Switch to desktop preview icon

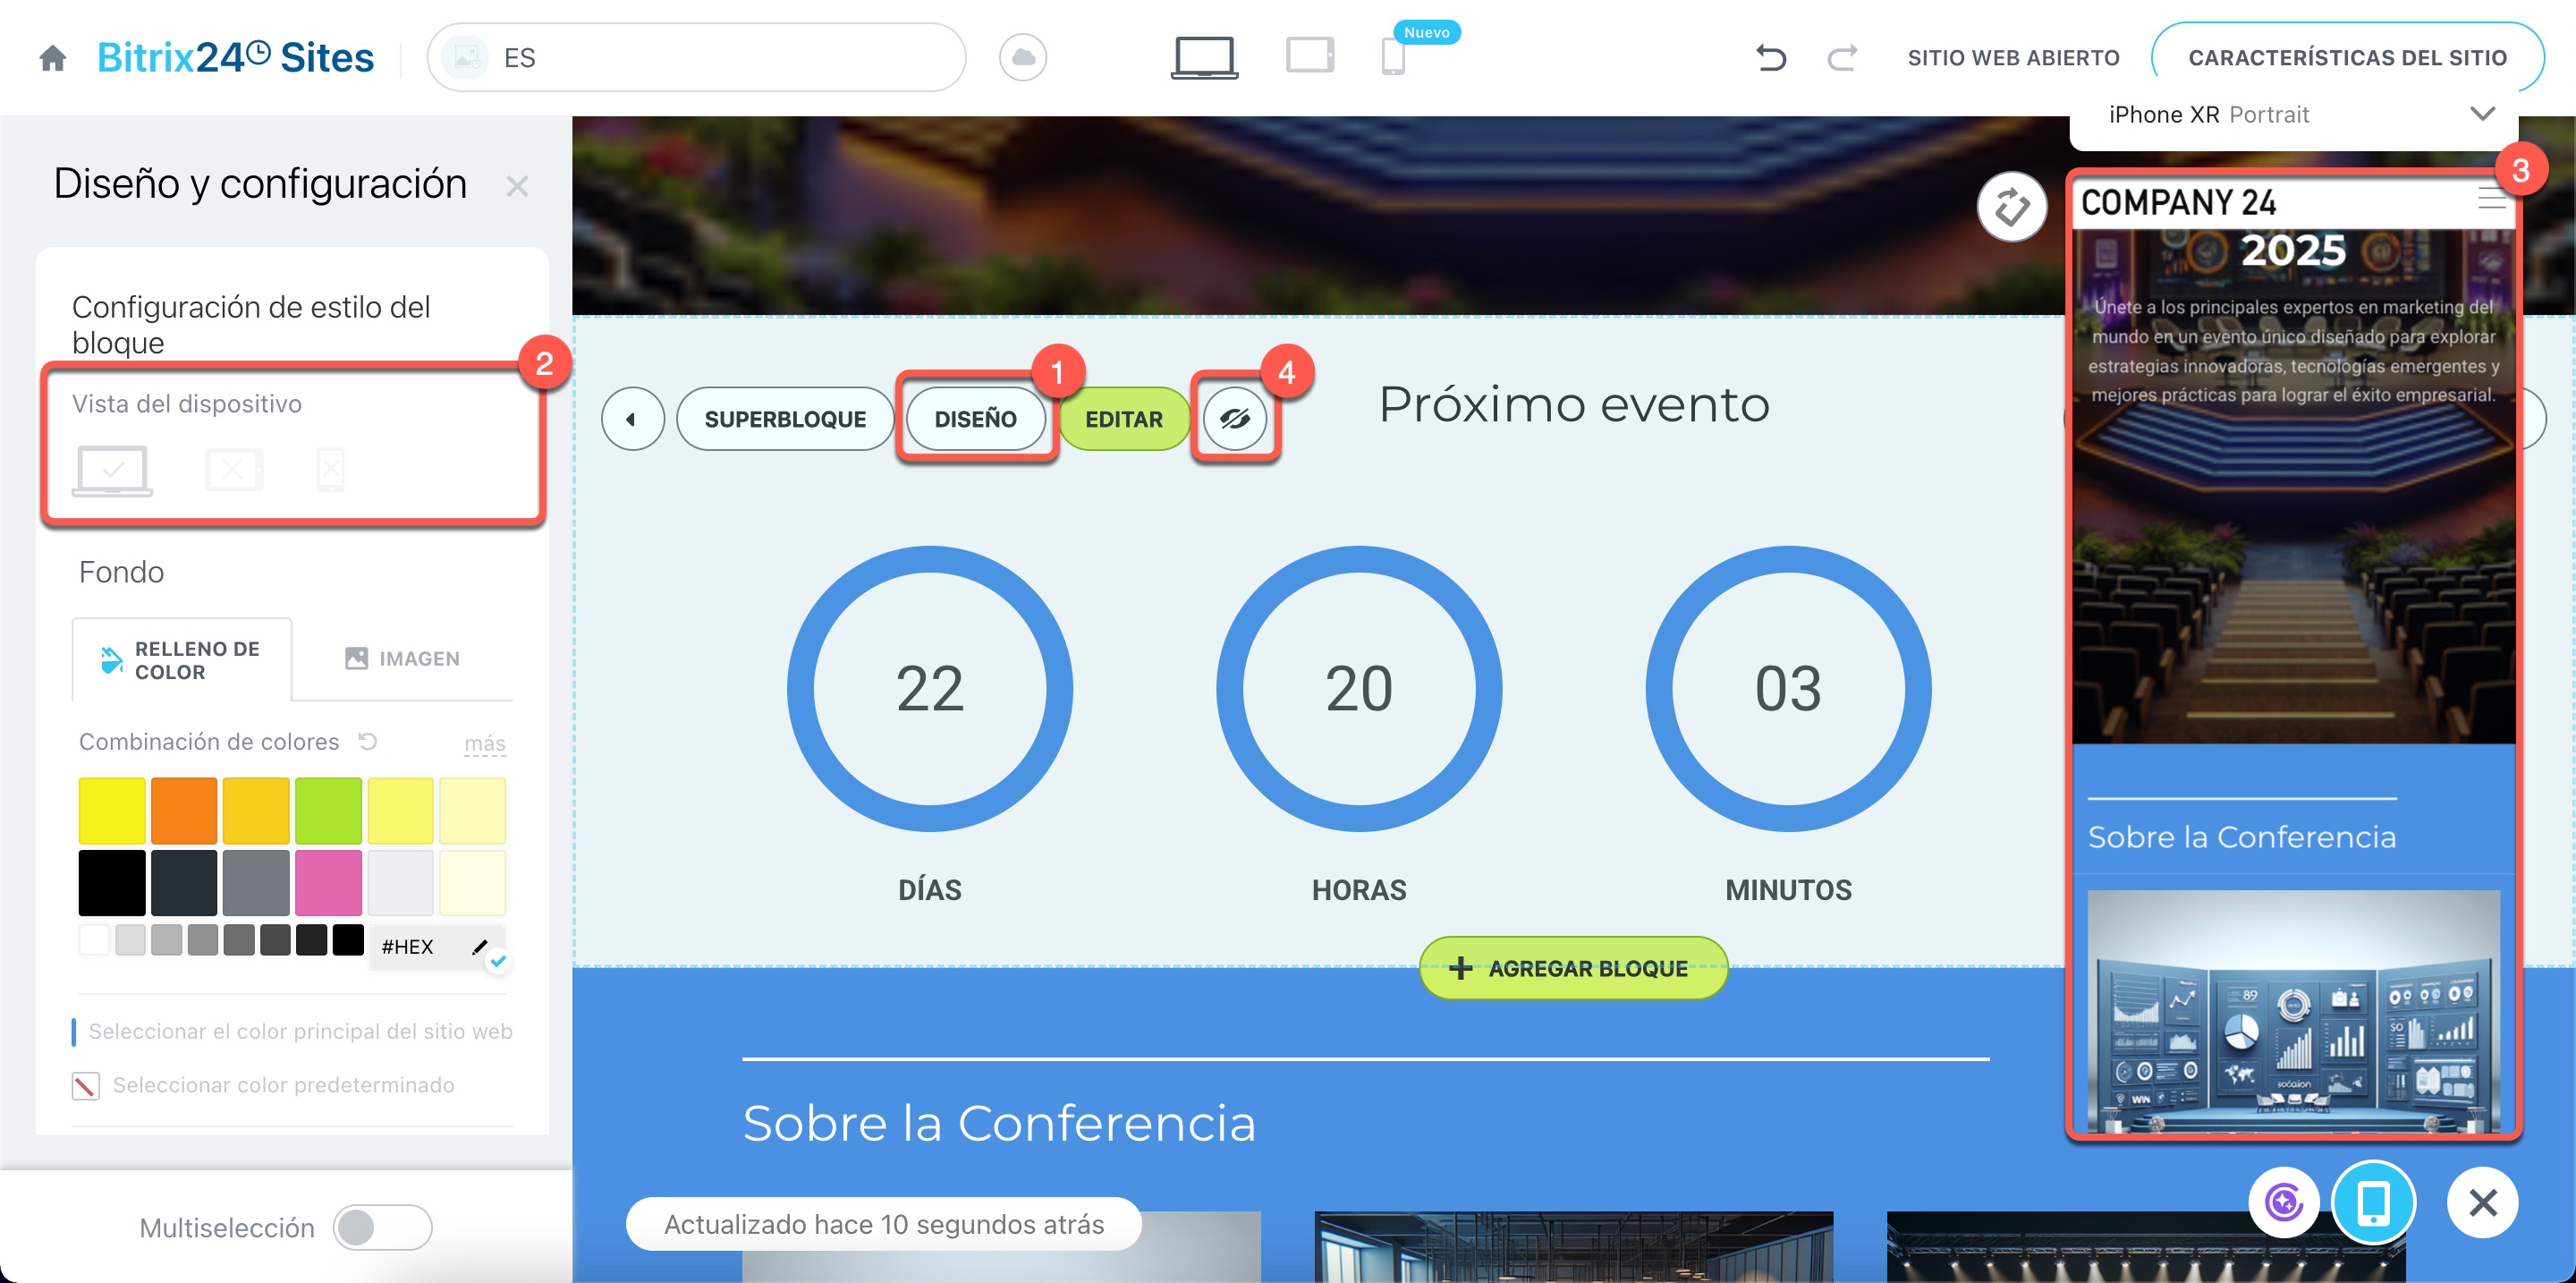[1204, 57]
